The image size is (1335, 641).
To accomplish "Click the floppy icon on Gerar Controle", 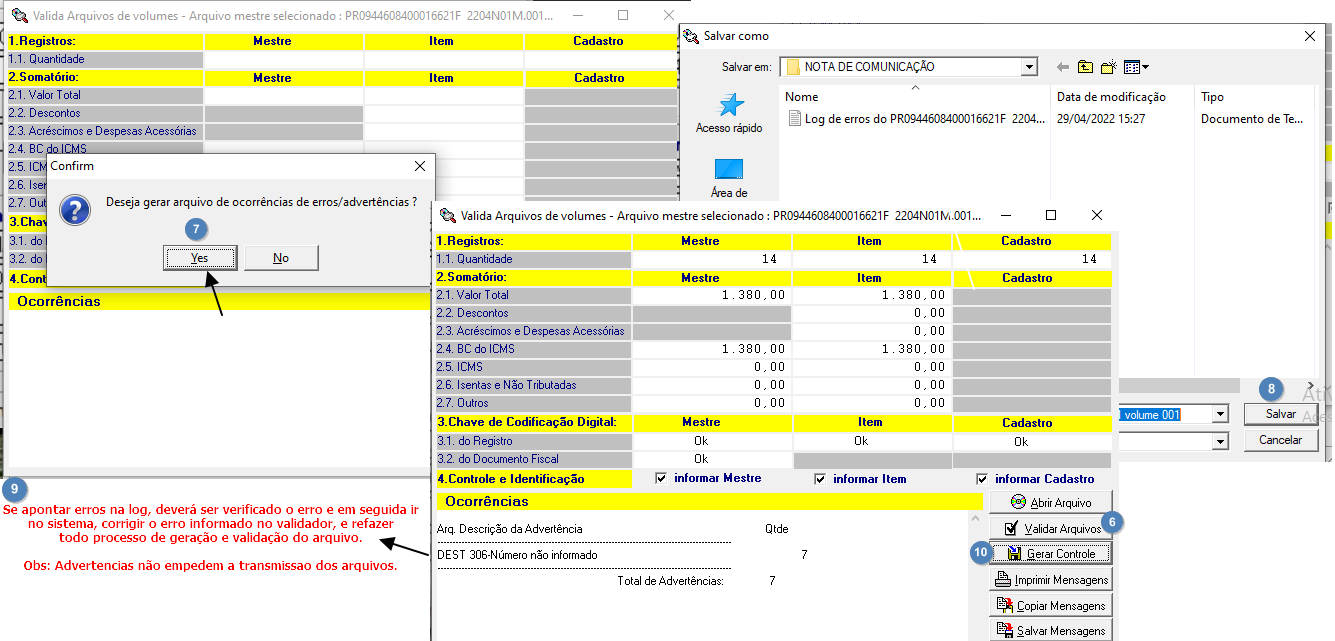I will tap(1014, 554).
